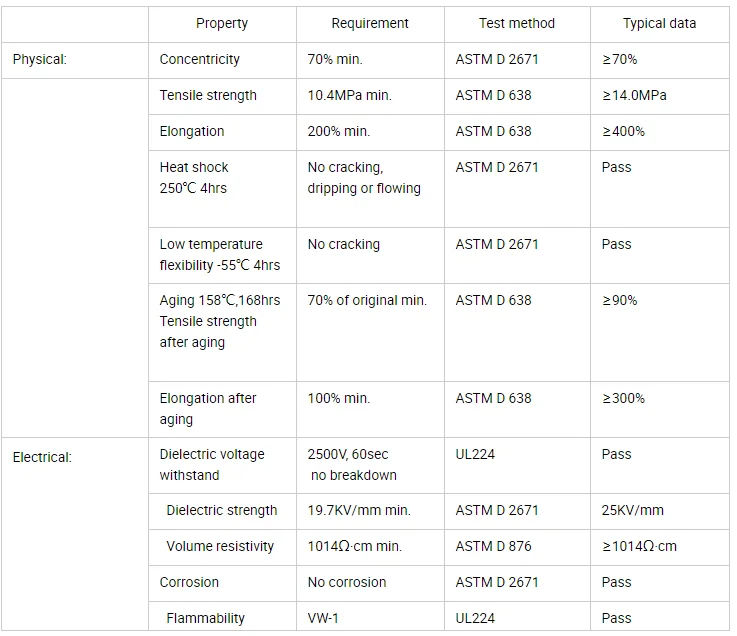Click the Physical: section label
The image size is (737, 636).
click(x=39, y=59)
